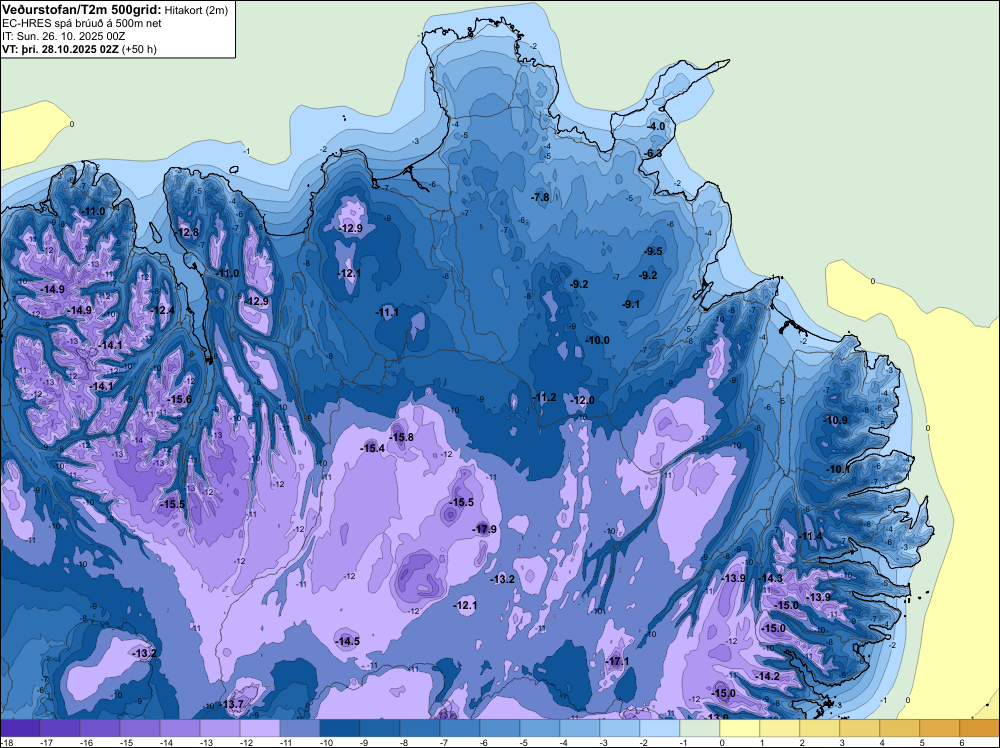This screenshot has height=748, width=1000.
Task: Select the -11.4 temperature reading
Action: (x=811, y=536)
